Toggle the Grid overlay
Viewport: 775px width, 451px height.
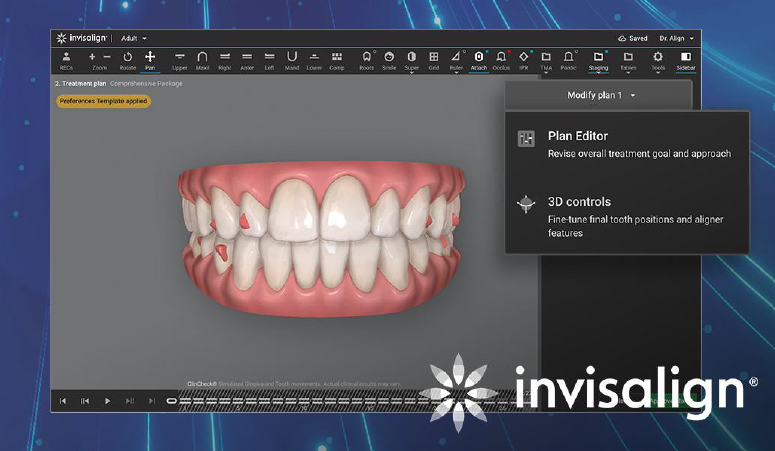[x=434, y=61]
